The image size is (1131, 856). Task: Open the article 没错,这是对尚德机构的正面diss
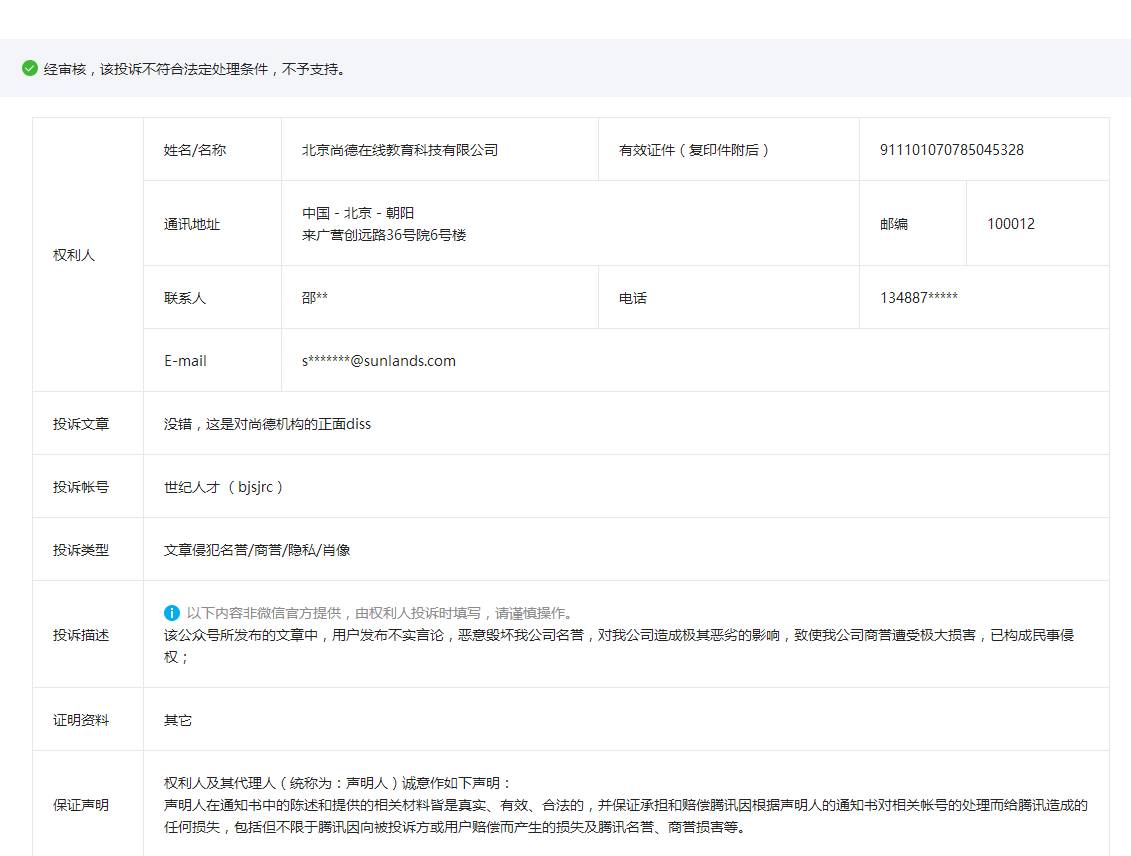click(268, 424)
